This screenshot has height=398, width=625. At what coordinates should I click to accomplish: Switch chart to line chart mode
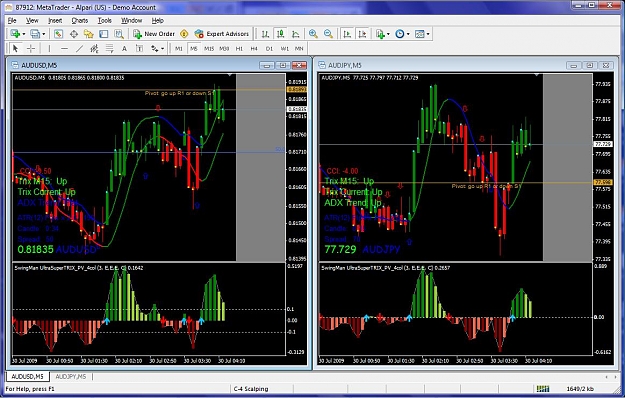pyautogui.click(x=296, y=34)
